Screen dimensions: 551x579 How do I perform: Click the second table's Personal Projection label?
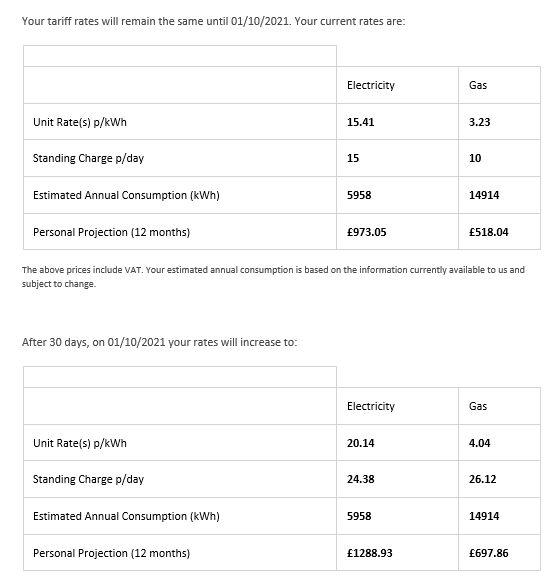[x=111, y=553]
